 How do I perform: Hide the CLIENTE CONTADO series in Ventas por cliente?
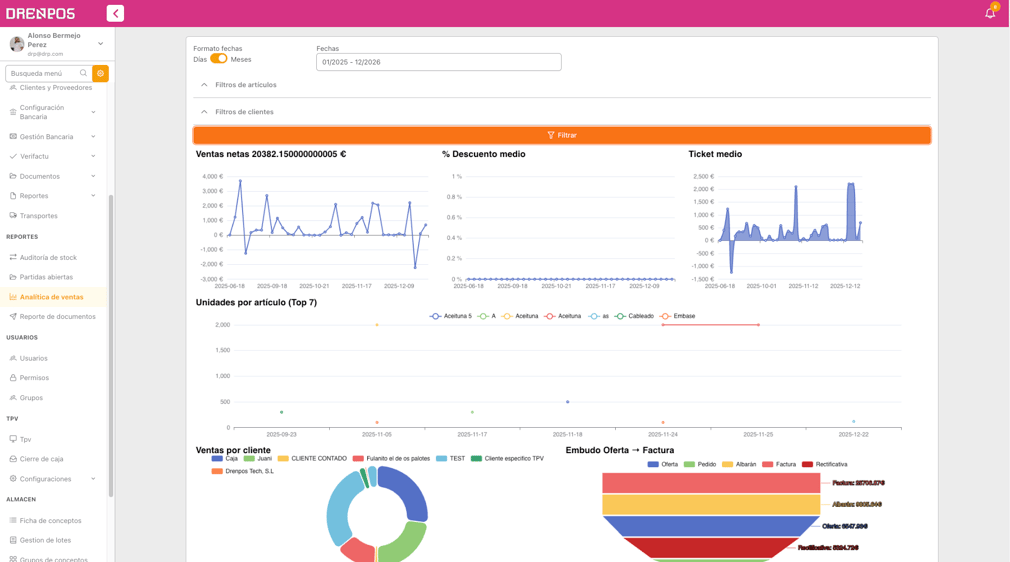pyautogui.click(x=312, y=458)
